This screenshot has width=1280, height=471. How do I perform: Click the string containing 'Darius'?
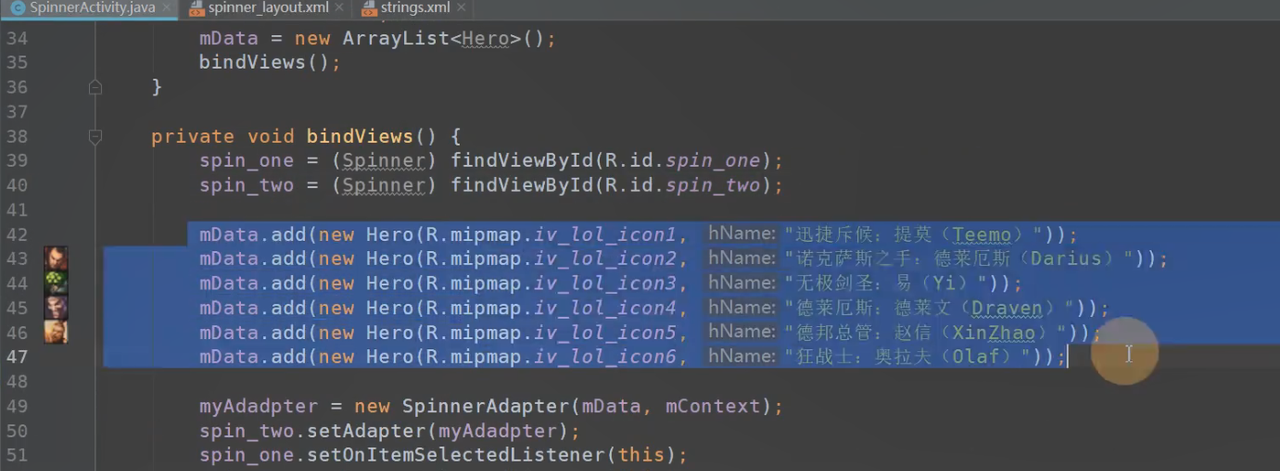pos(959,259)
